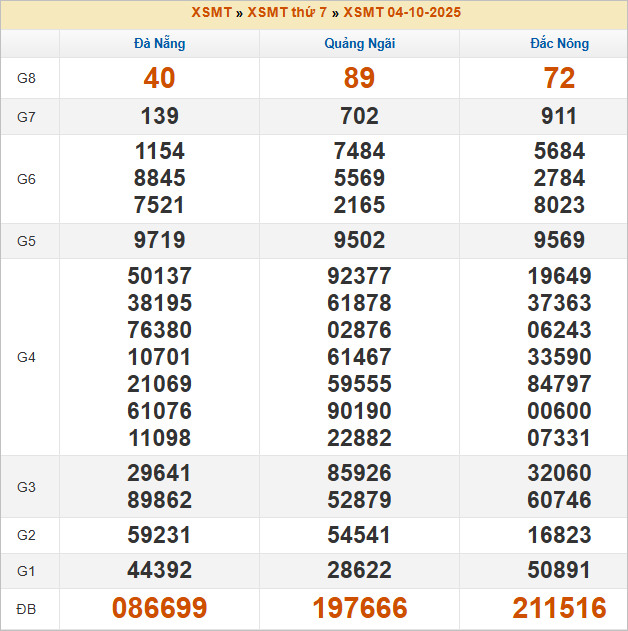Viewport: 628px width, 631px height.
Task: Select Quảng Ngãi G8 number 89
Action: [359, 79]
